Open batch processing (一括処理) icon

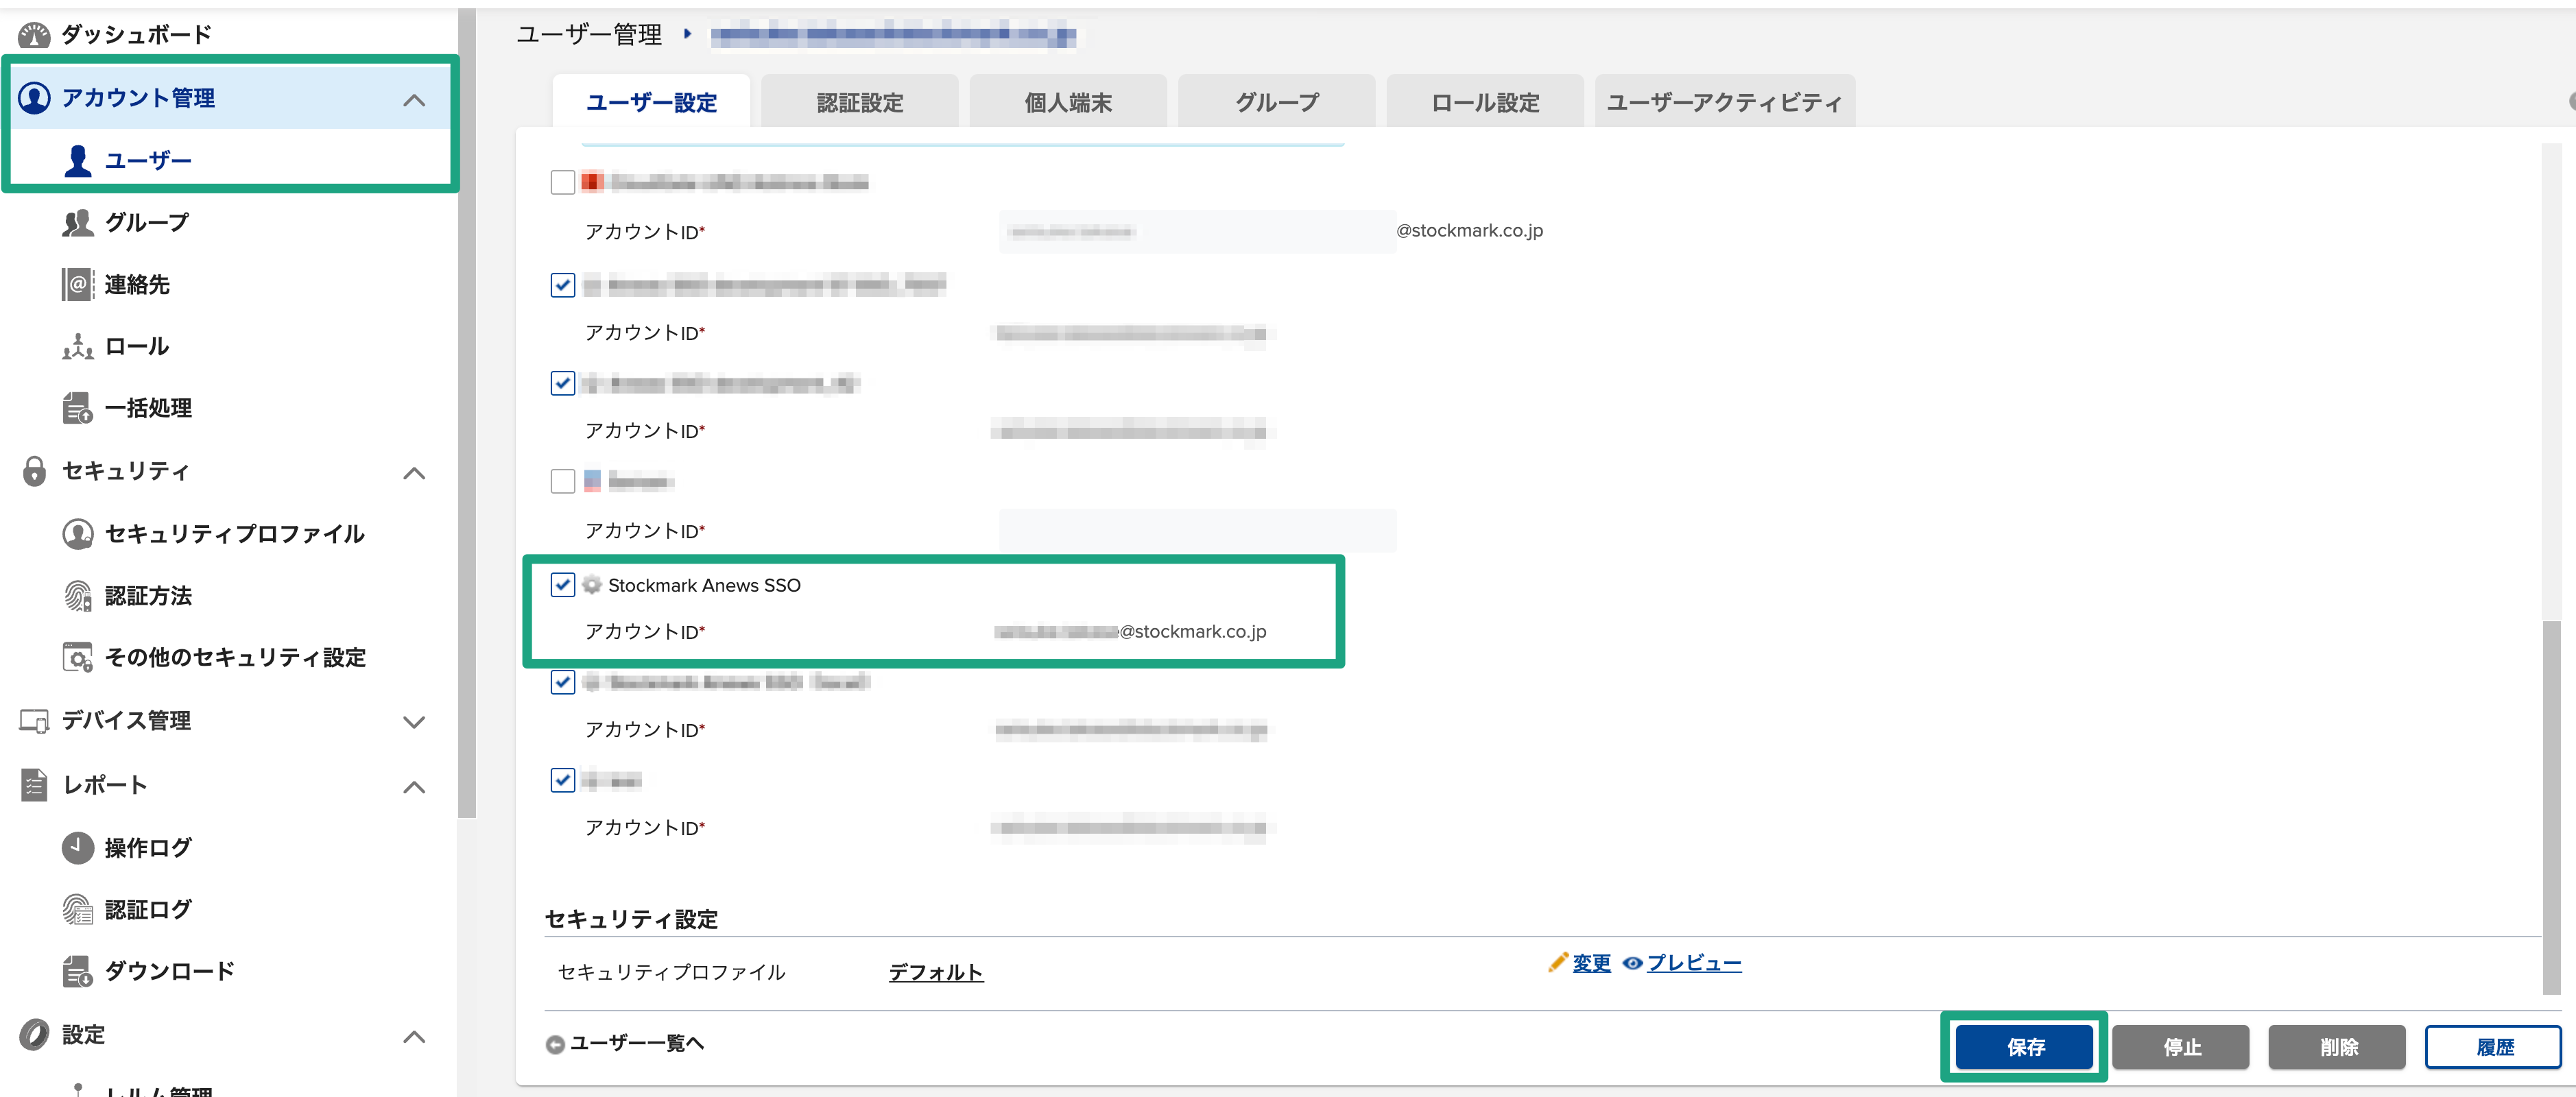tap(77, 409)
